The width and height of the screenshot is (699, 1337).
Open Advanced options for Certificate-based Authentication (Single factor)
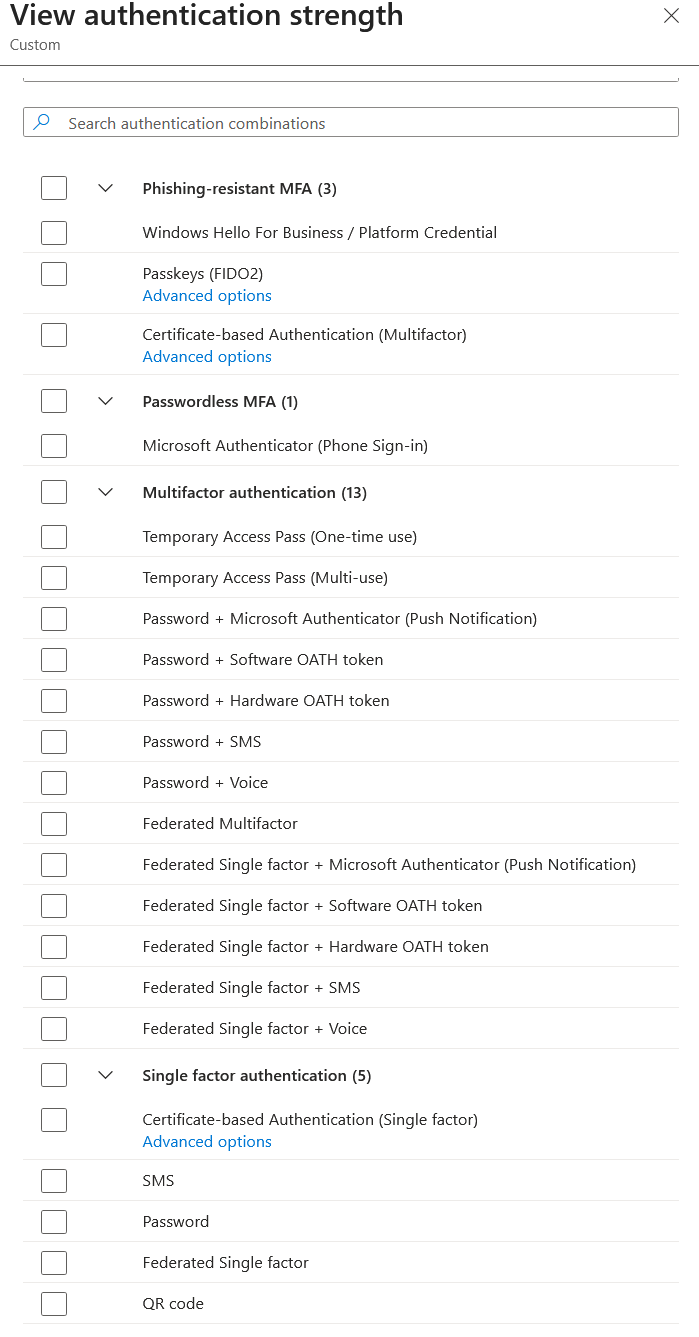coord(207,1142)
